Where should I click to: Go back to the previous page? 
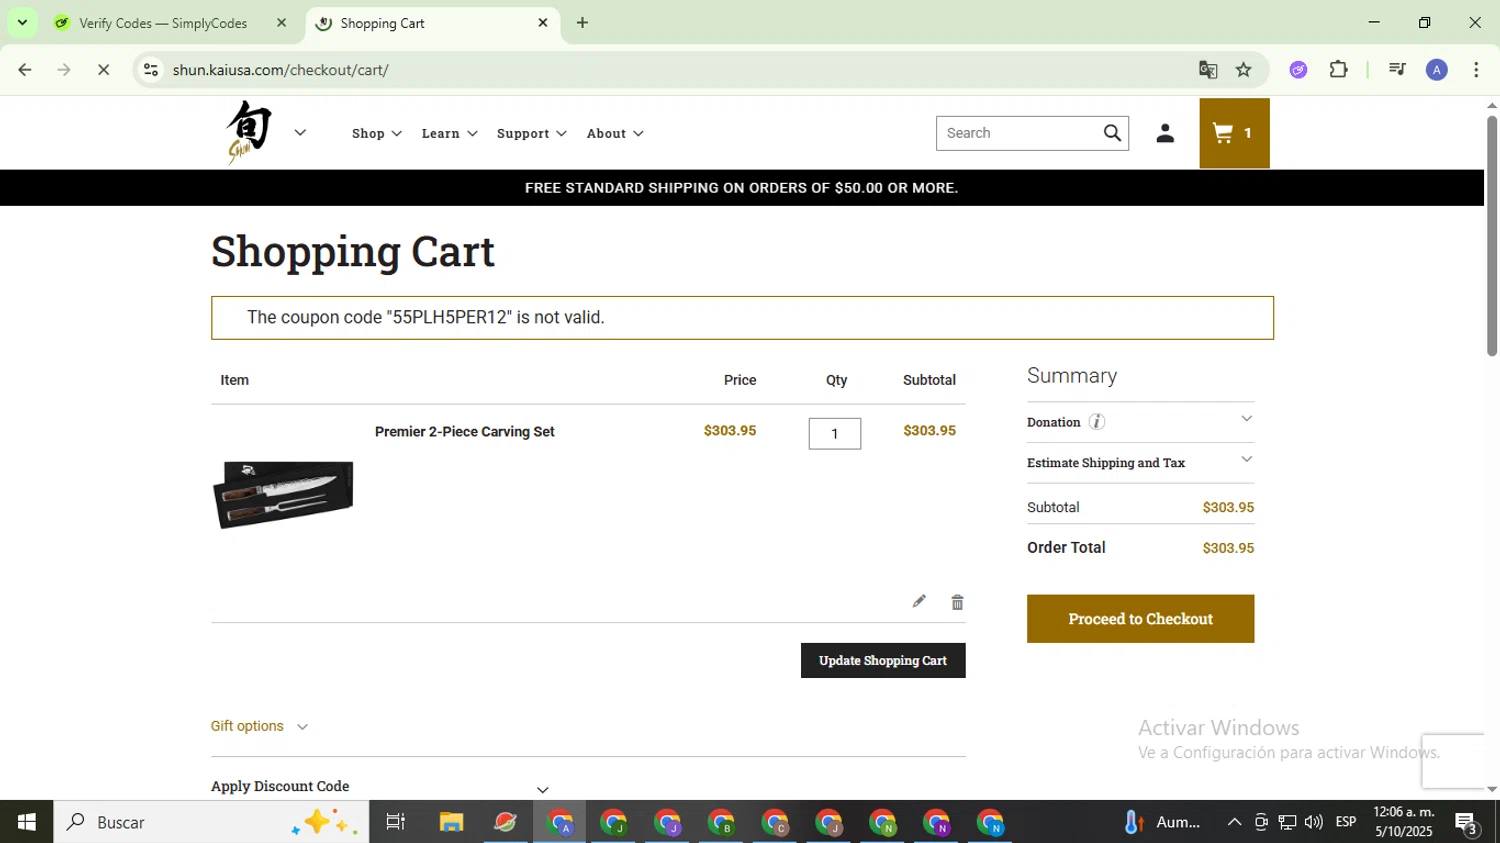click(25, 70)
